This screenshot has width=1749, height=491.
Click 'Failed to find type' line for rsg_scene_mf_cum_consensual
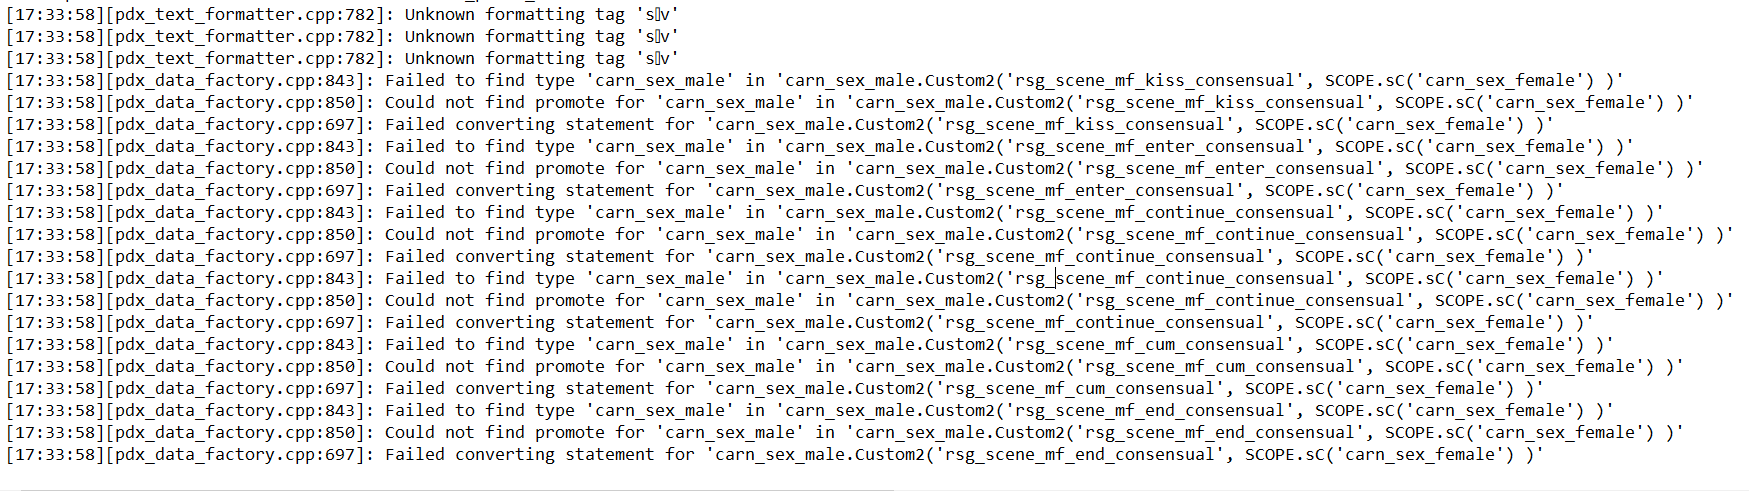point(810,344)
